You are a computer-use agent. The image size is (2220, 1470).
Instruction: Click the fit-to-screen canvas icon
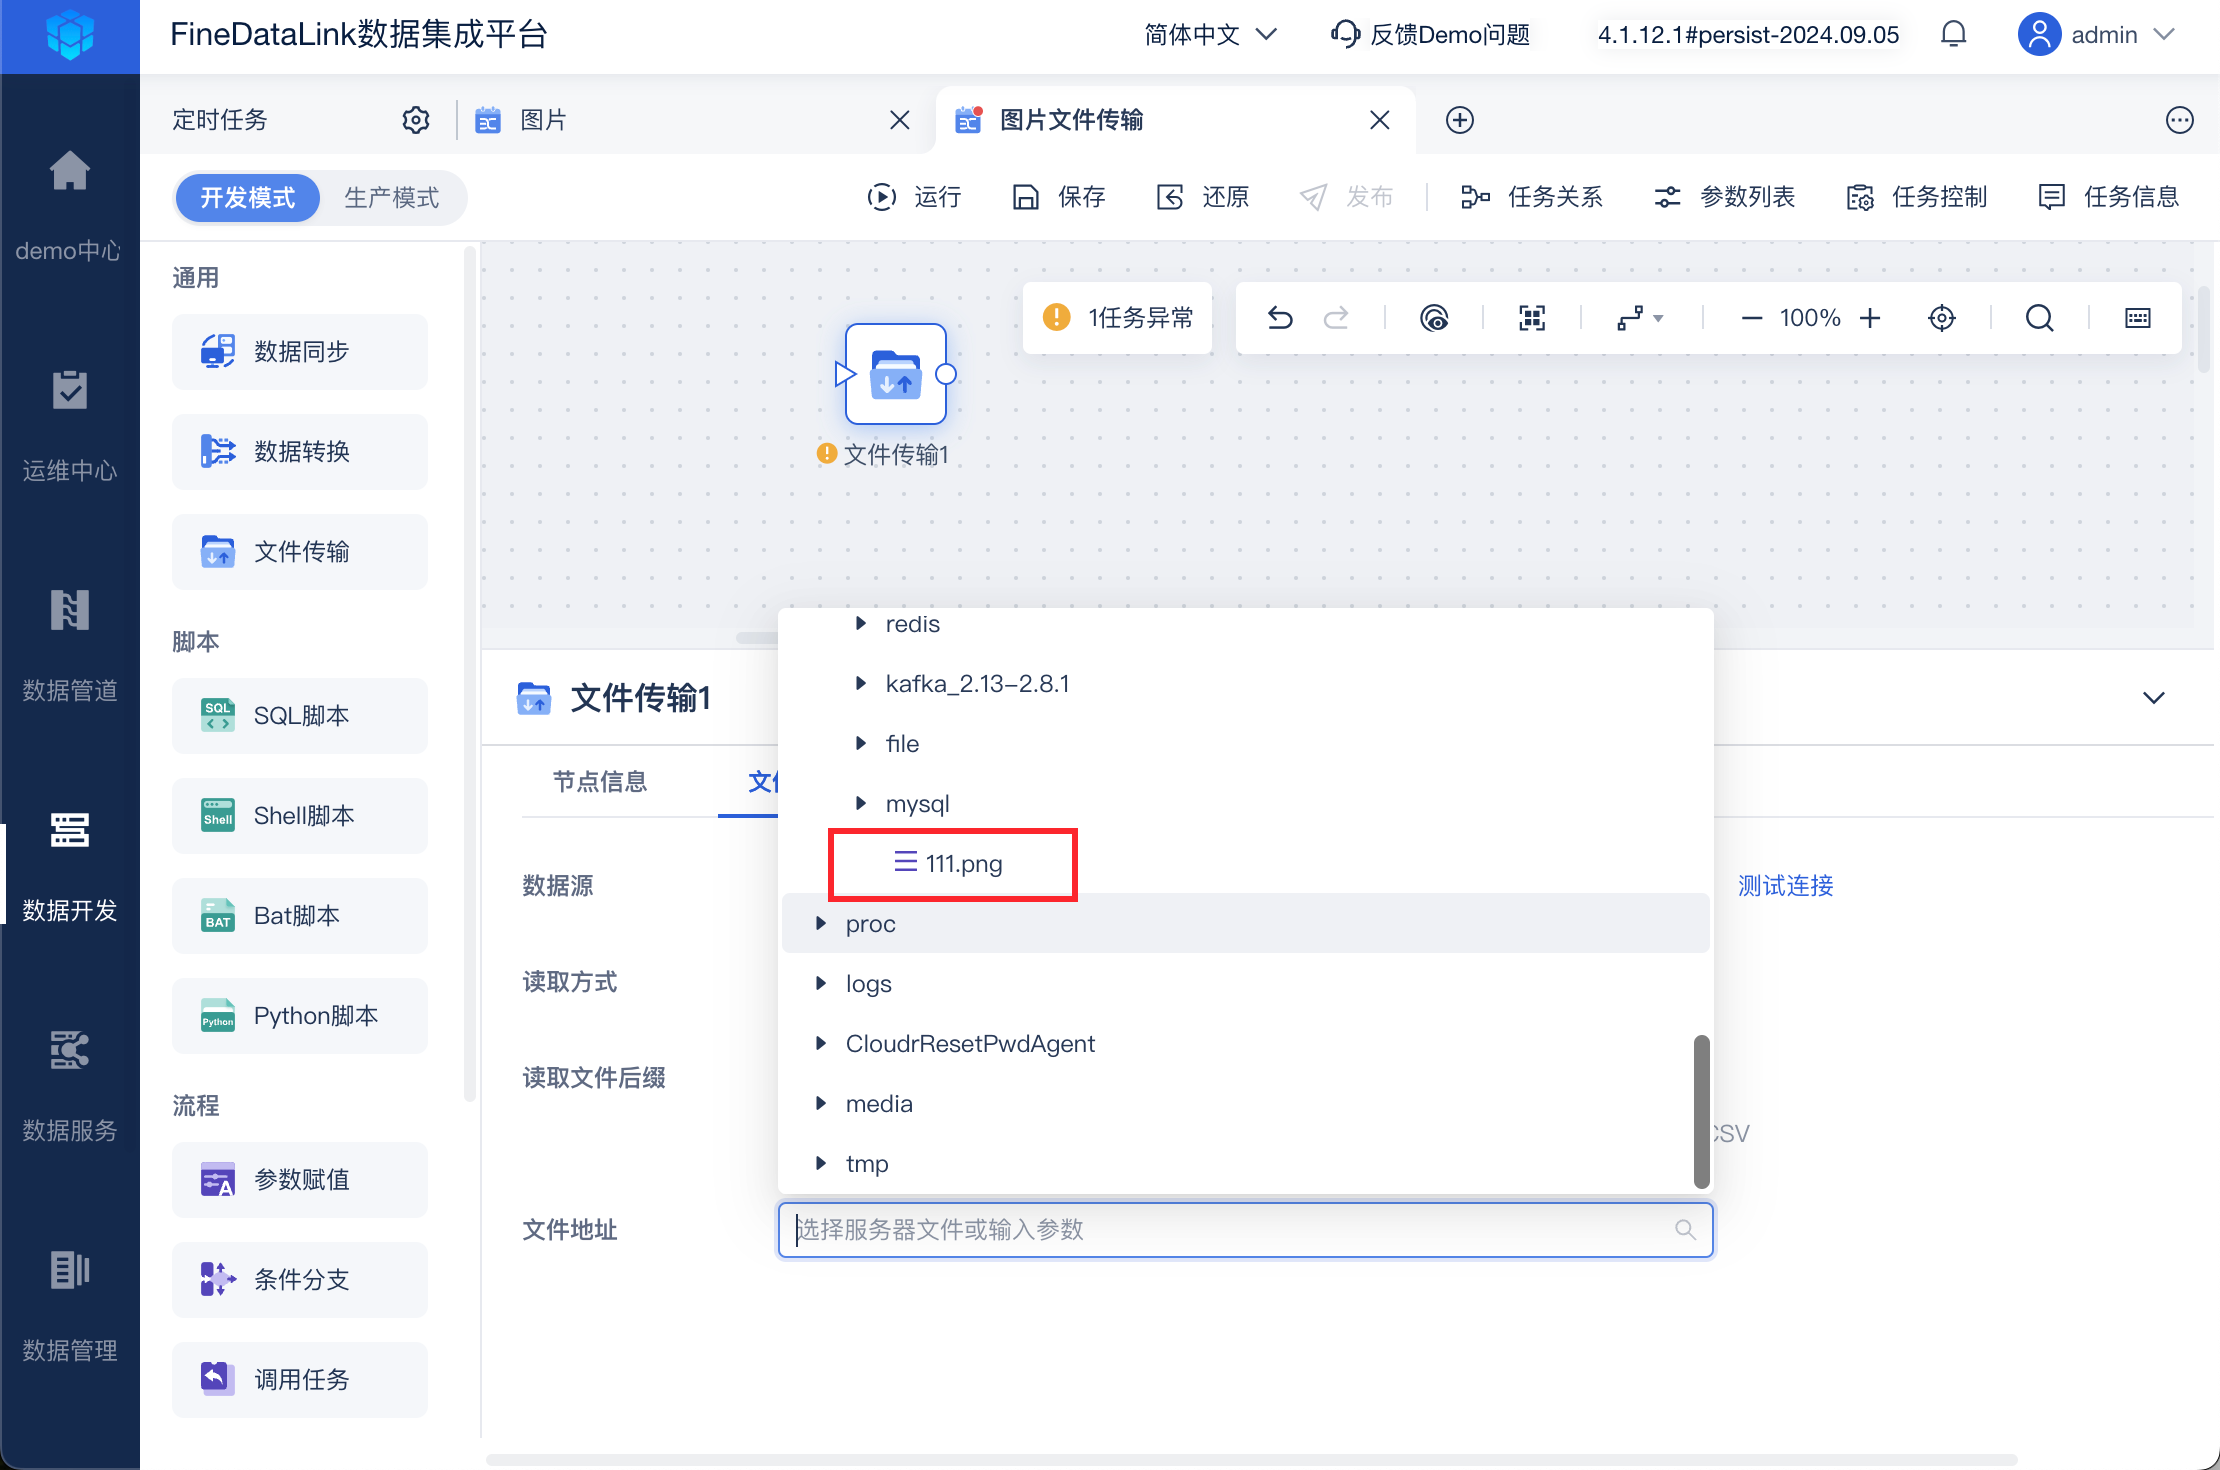1532,318
